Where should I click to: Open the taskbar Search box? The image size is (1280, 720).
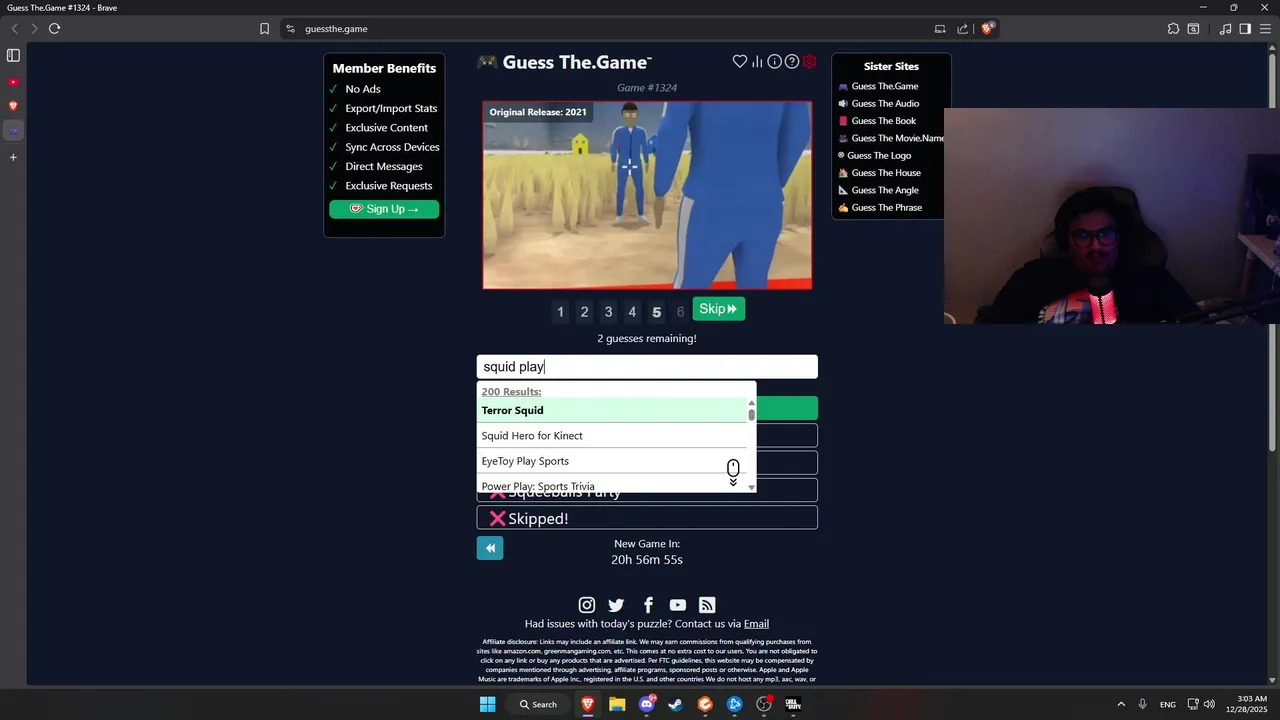point(538,704)
